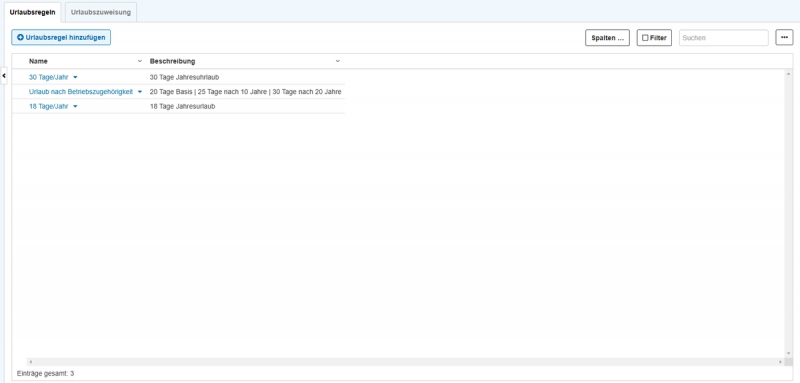
Task: Open the Spalten column chooser
Action: [x=607, y=38]
